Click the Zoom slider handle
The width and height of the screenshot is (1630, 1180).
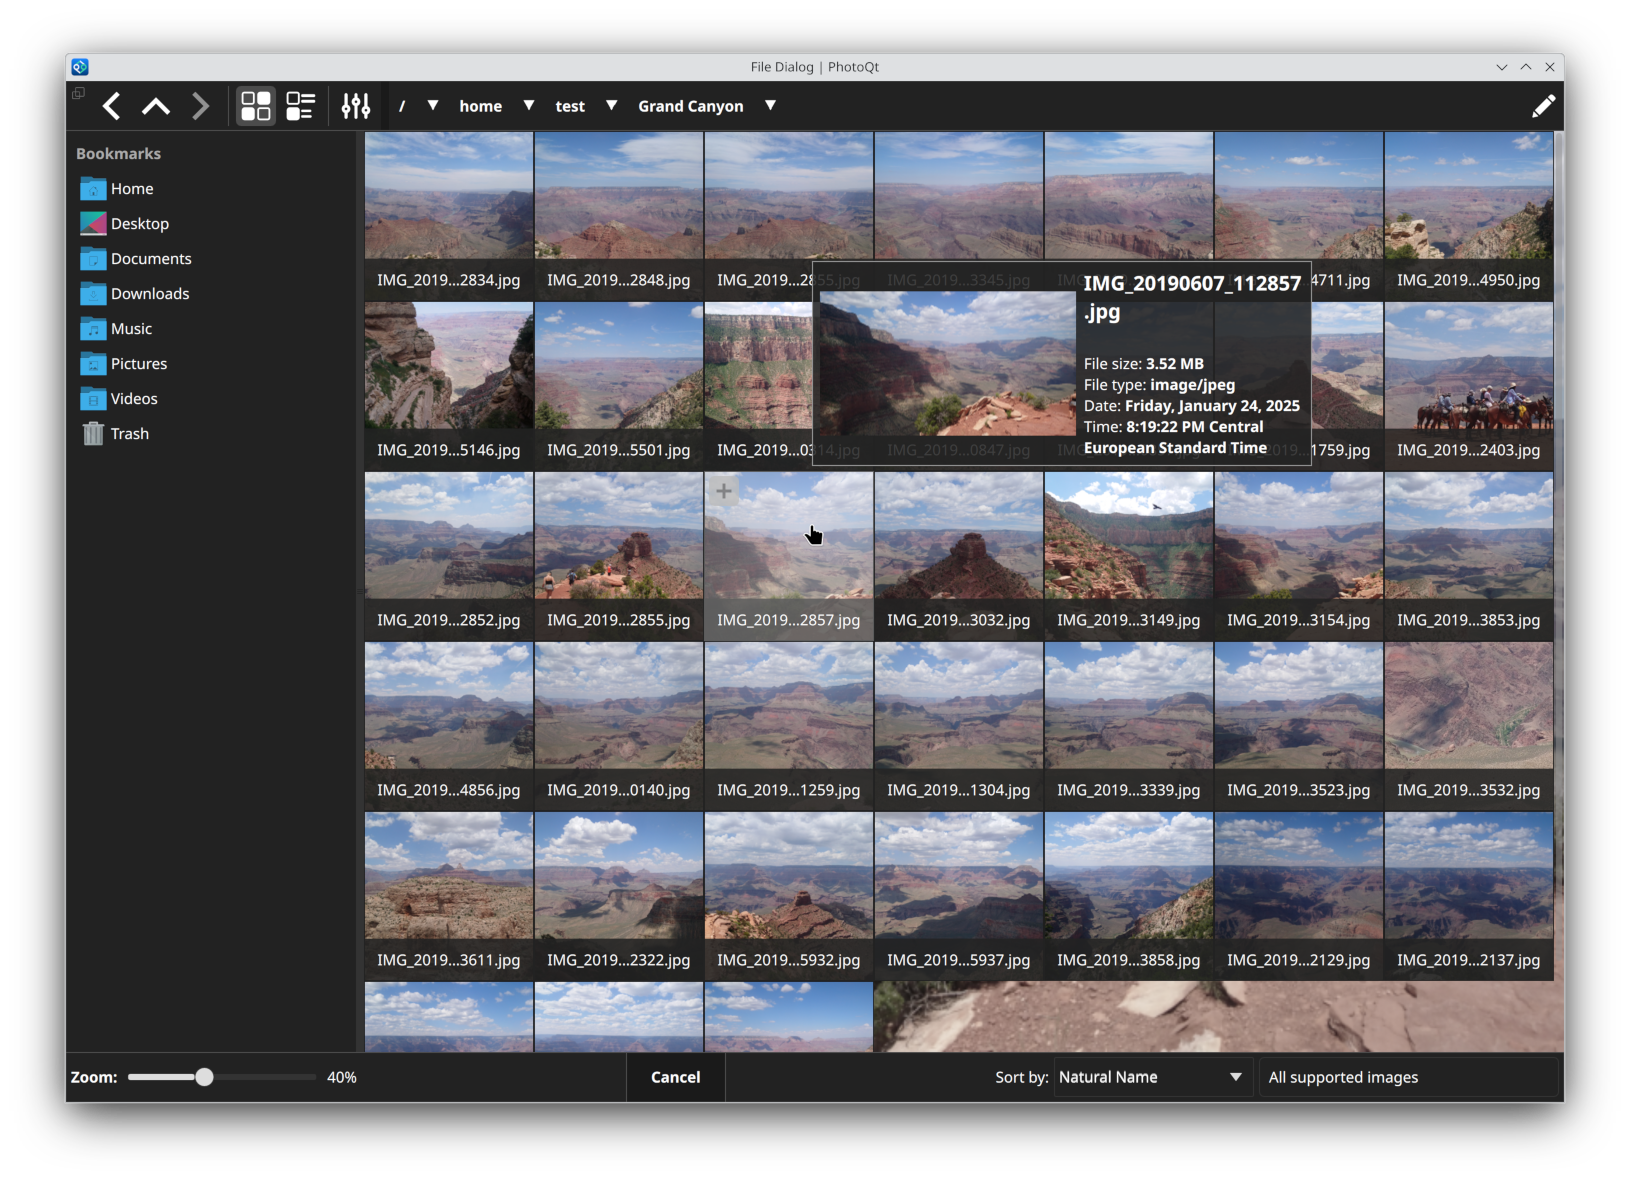pyautogui.click(x=204, y=1077)
